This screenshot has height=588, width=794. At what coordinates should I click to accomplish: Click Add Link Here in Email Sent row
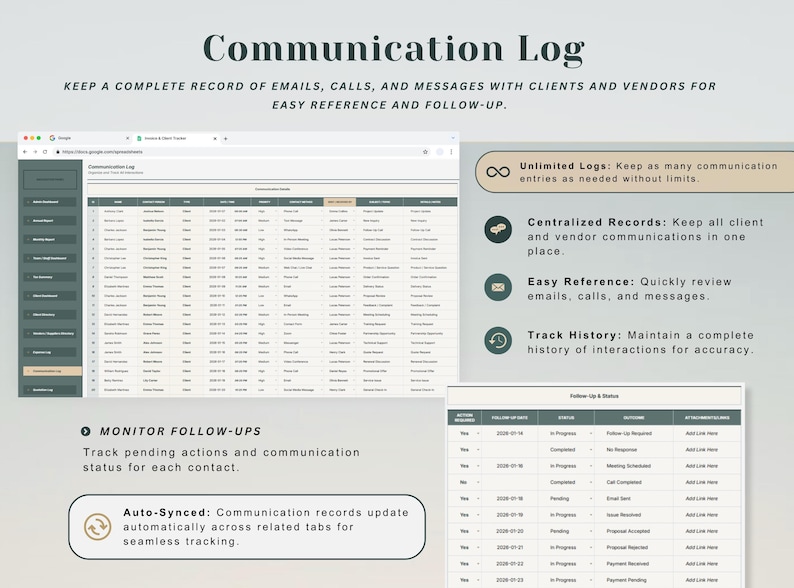(701, 498)
